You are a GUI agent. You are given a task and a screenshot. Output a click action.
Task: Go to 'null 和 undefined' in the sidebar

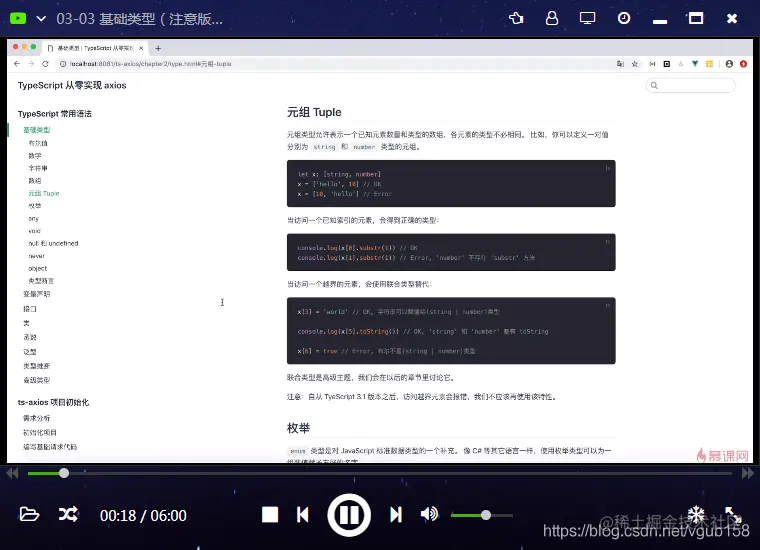tap(53, 243)
